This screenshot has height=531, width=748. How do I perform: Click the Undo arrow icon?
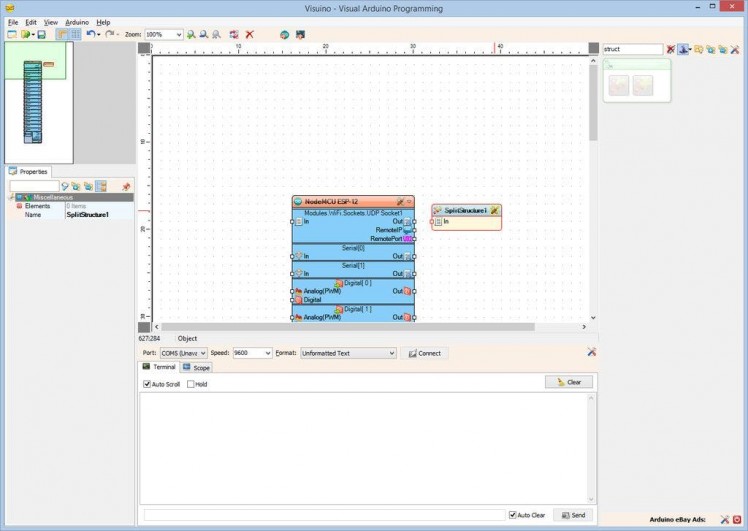90,34
